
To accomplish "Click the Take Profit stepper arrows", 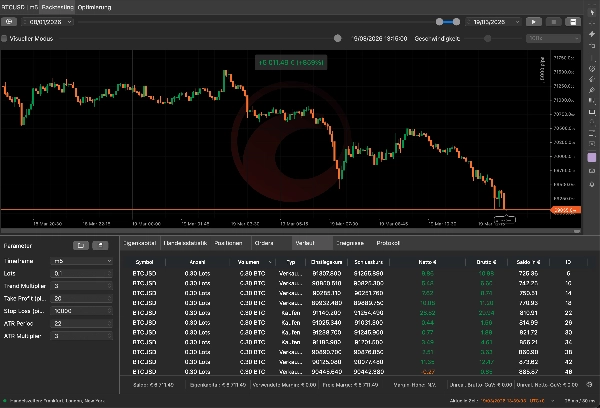I will [x=109, y=299].
